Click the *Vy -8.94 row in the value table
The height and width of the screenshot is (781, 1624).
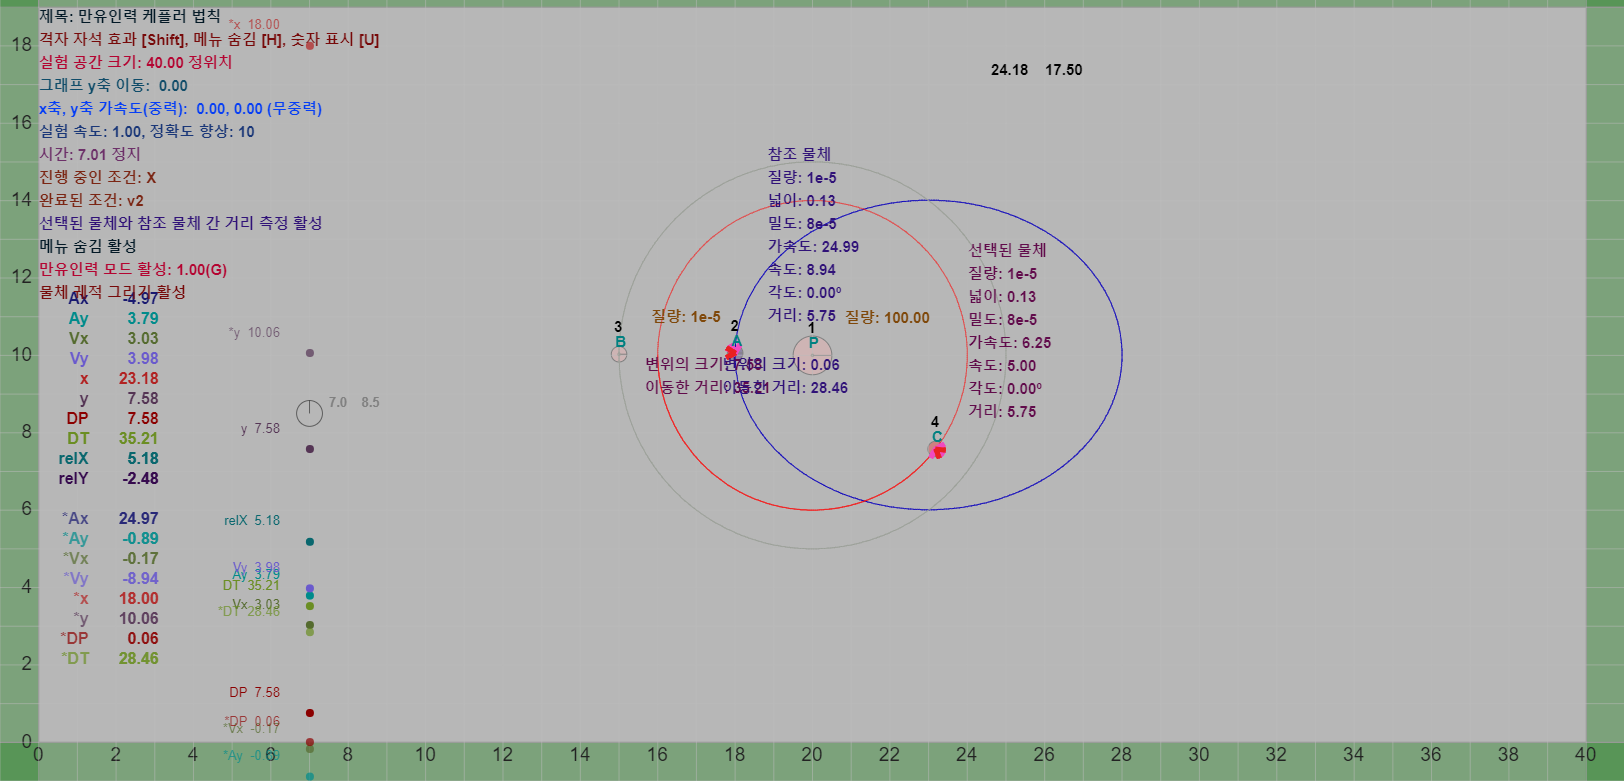tap(110, 578)
